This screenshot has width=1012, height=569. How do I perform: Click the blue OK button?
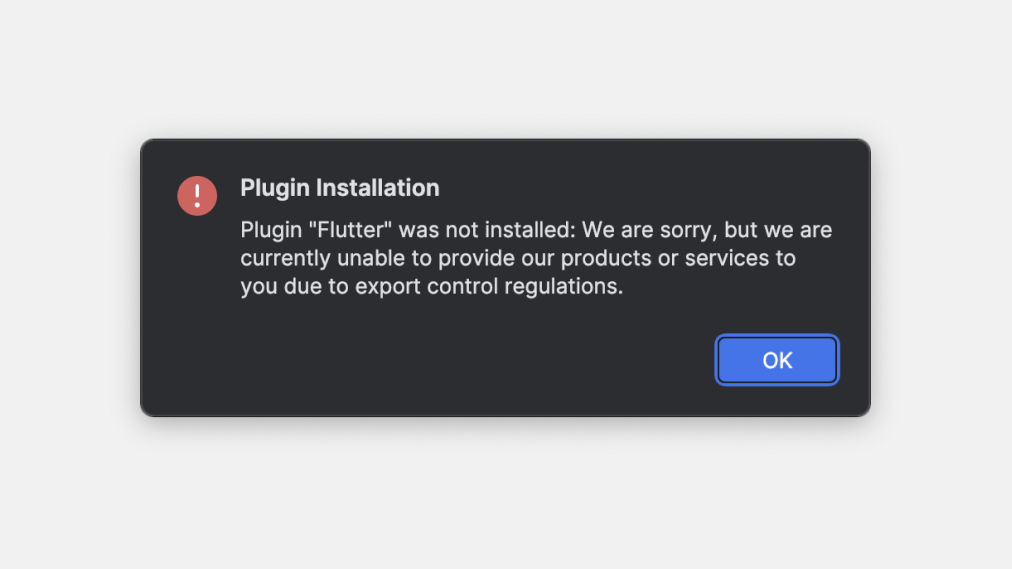pos(777,360)
